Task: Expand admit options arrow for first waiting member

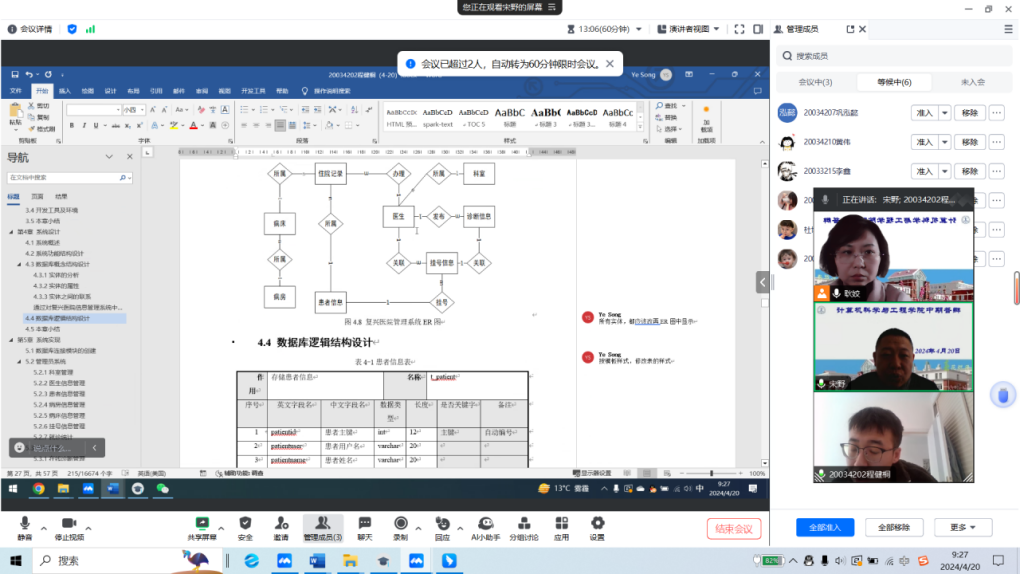Action: point(945,113)
